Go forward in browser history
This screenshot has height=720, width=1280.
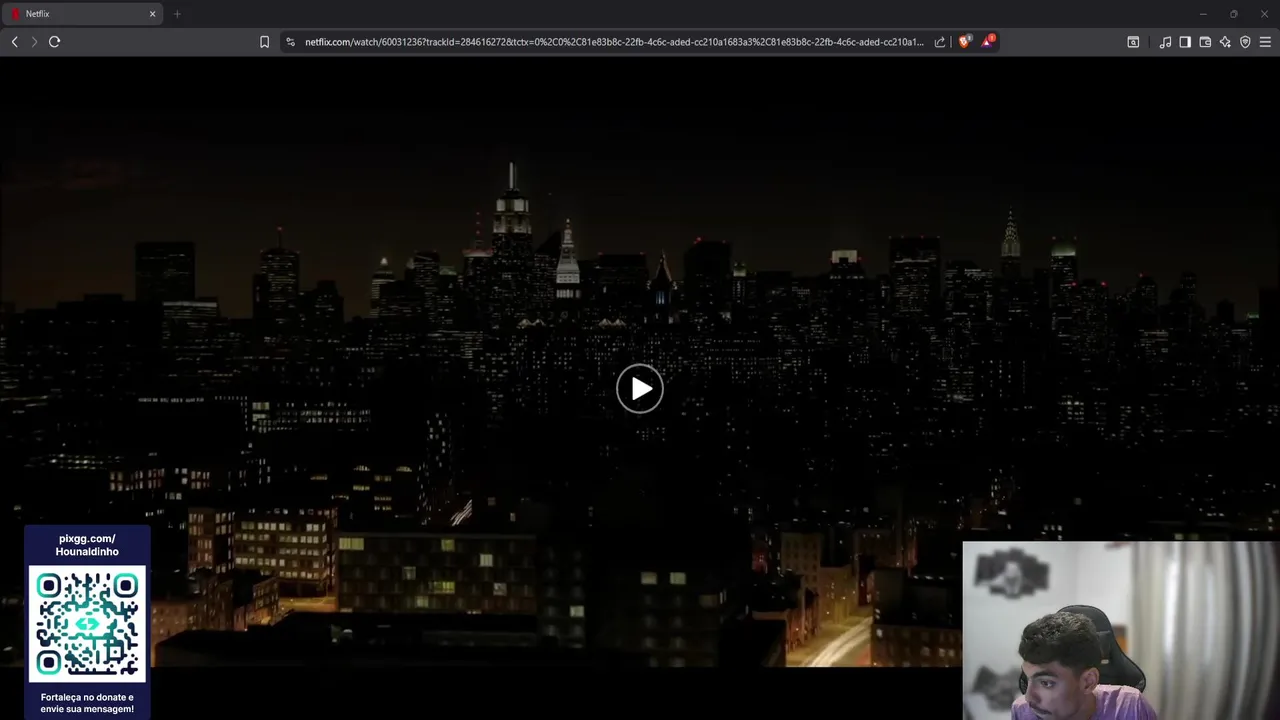point(34,42)
